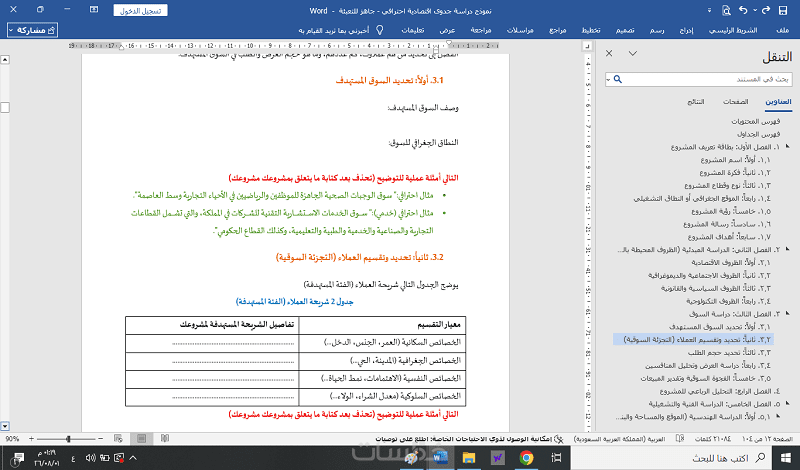Open the Undo history dropdown arrow
Image resolution: width=800 pixels, height=470 pixels.
[755, 10]
